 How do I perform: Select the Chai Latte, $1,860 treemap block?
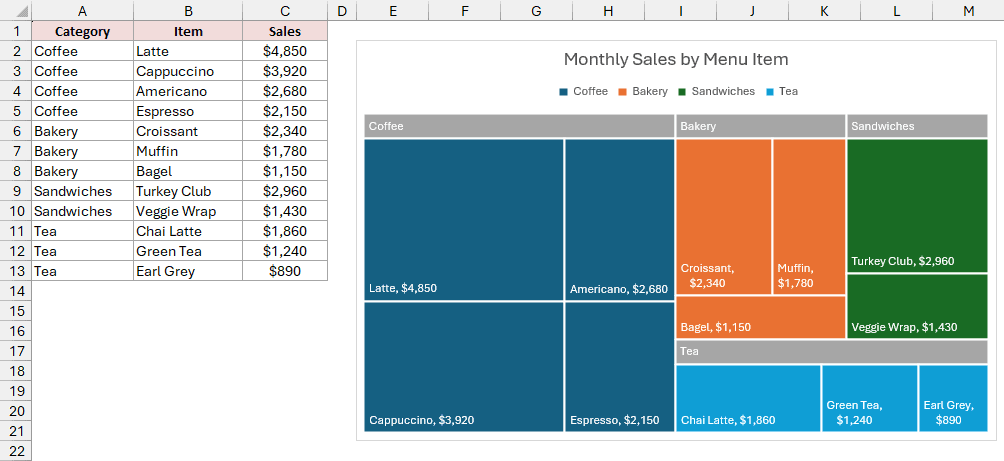pos(748,398)
